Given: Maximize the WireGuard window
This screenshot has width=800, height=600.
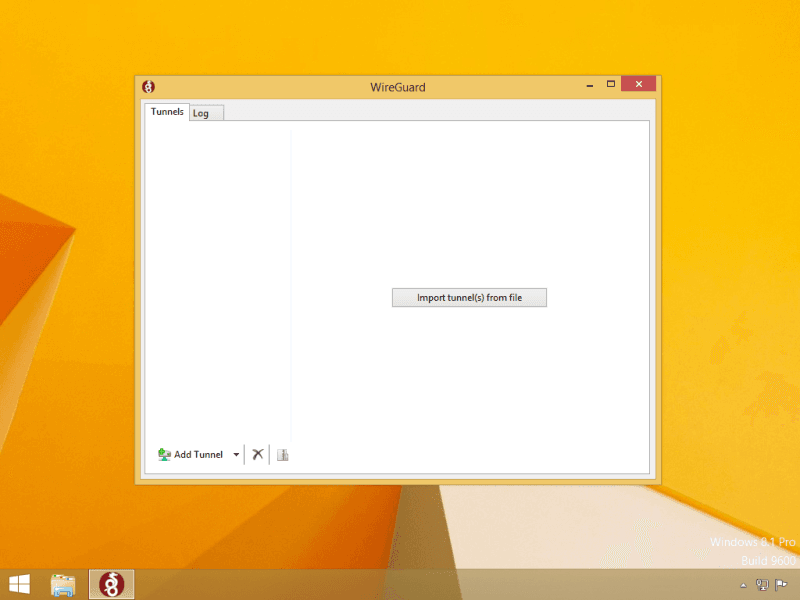Looking at the screenshot, I should click(611, 85).
